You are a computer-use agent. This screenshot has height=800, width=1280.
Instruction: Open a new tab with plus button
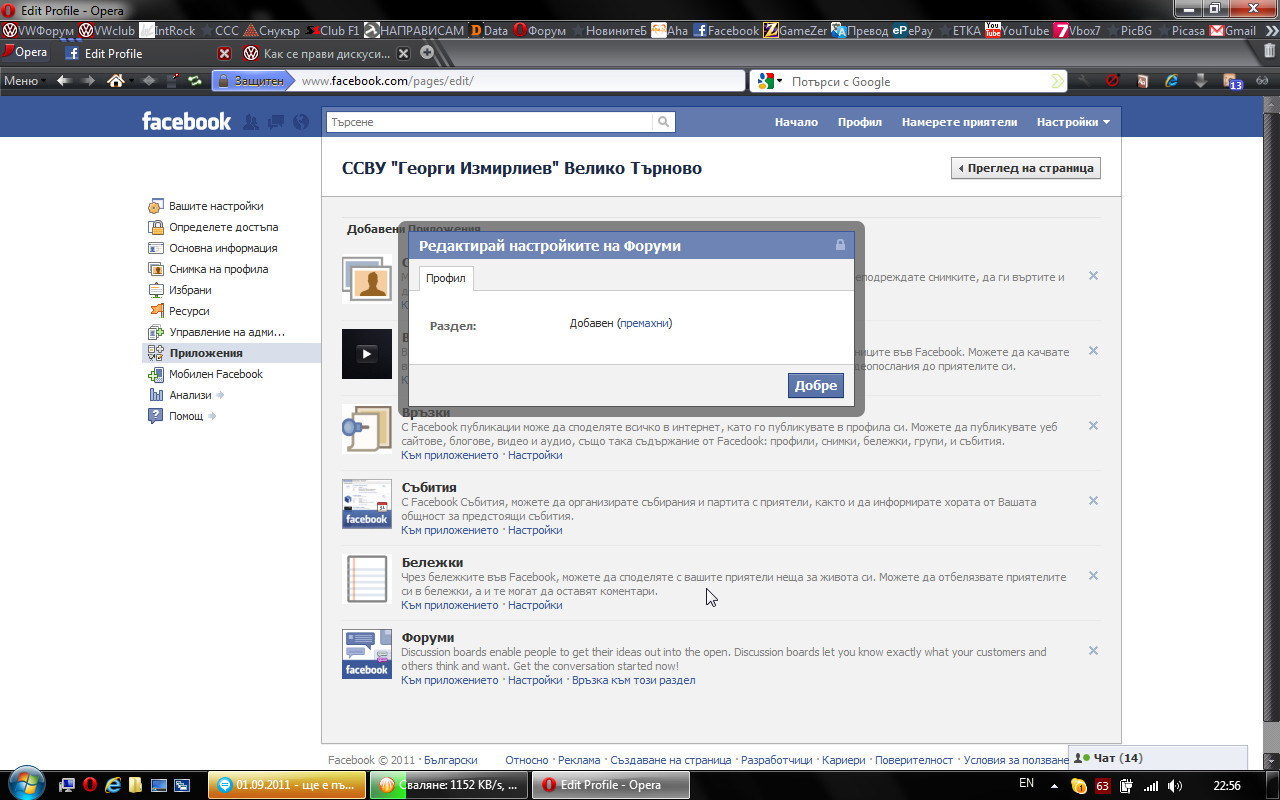(427, 53)
